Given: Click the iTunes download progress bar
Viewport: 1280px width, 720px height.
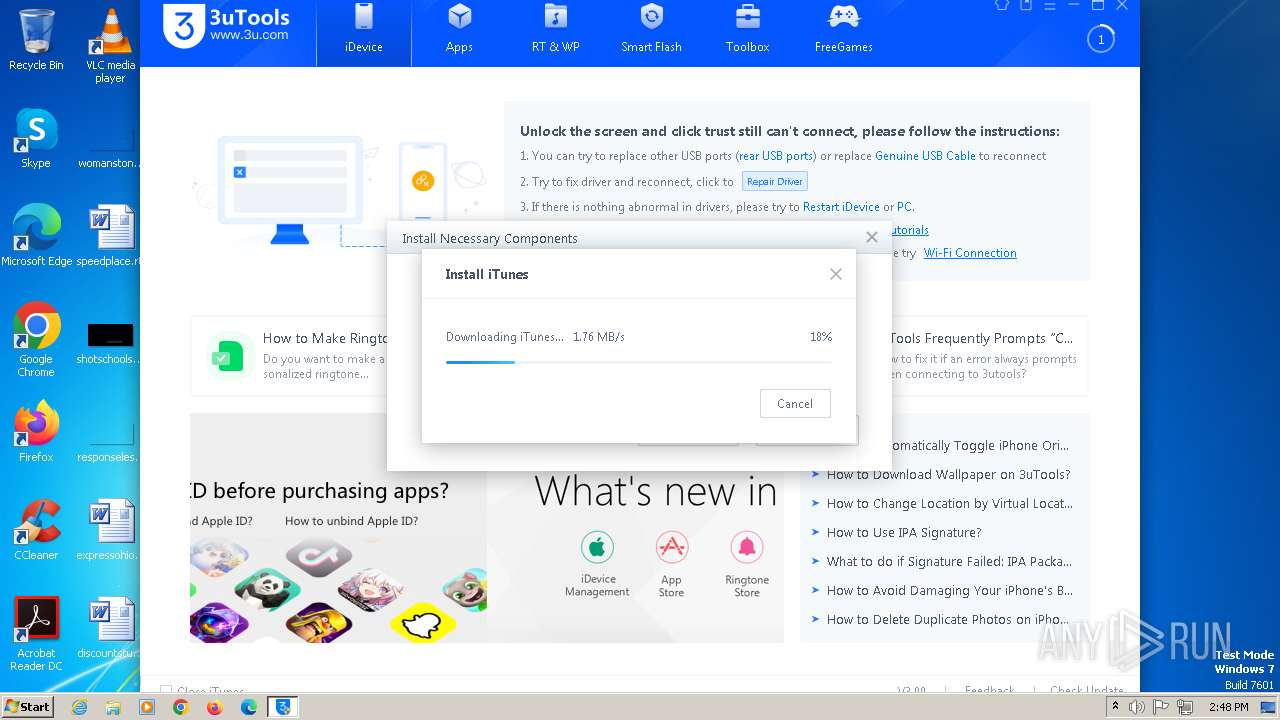Looking at the screenshot, I should [638, 362].
